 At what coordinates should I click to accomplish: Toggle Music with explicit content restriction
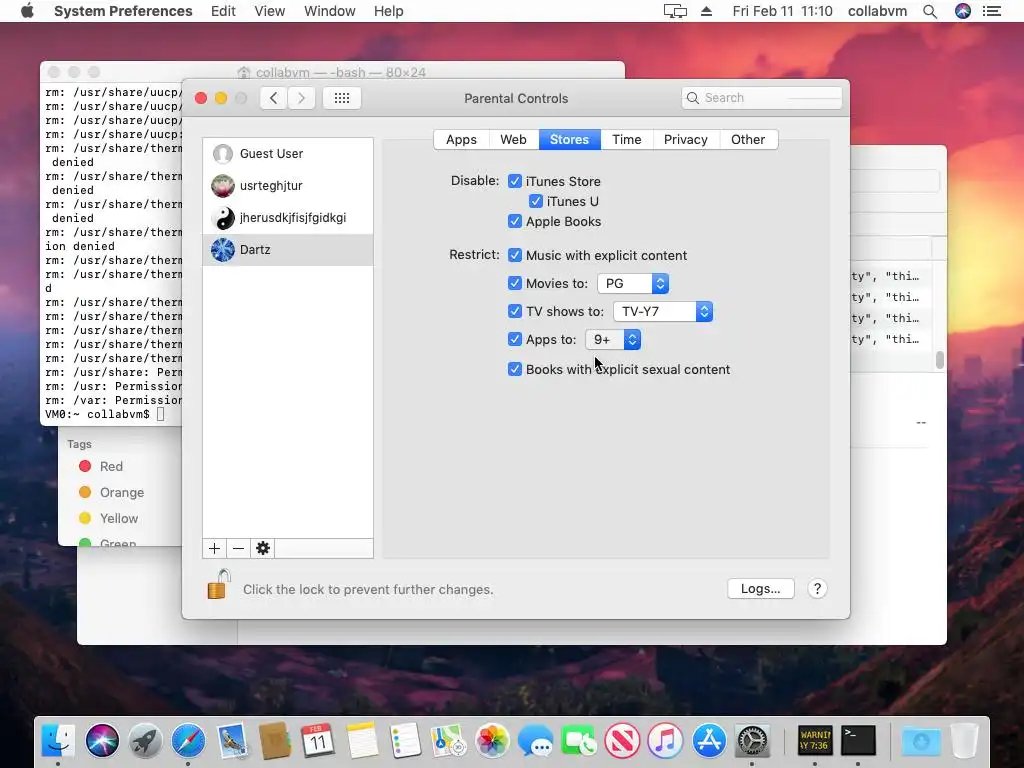tap(515, 255)
